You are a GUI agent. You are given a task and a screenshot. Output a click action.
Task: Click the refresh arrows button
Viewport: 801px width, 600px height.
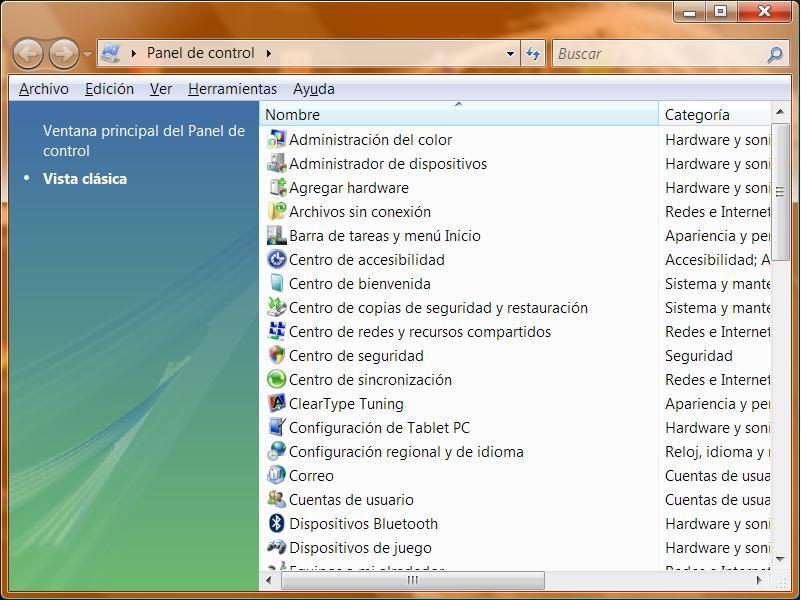point(533,53)
